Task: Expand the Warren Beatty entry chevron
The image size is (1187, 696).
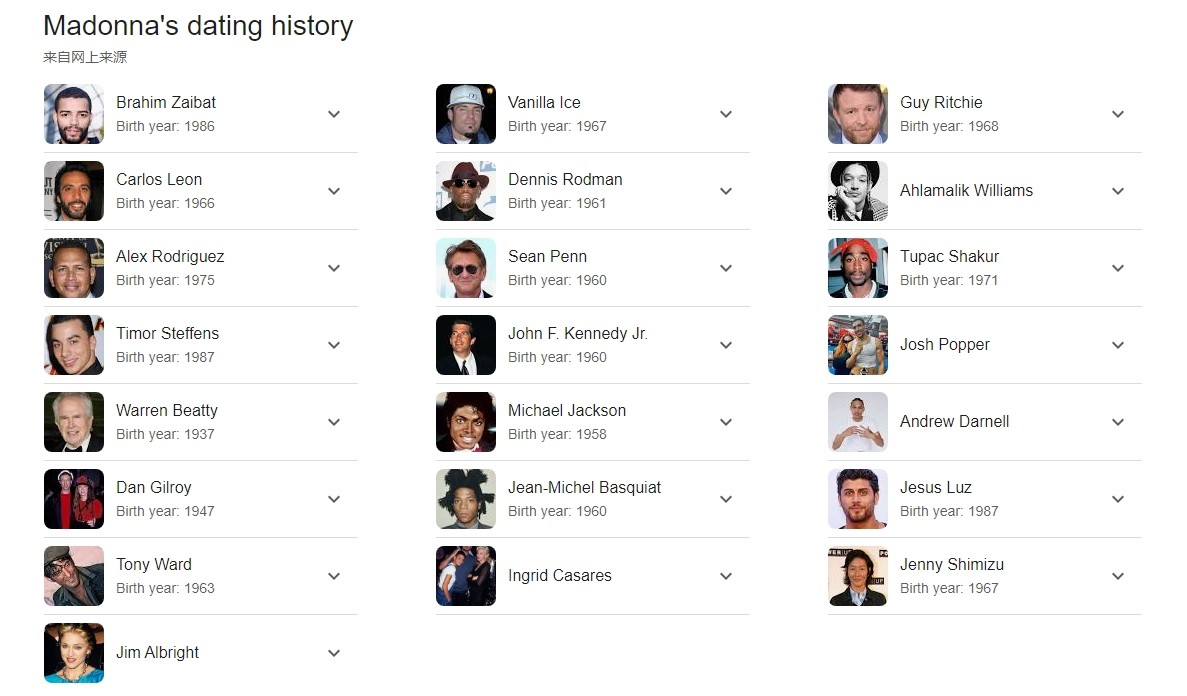Action: (334, 422)
